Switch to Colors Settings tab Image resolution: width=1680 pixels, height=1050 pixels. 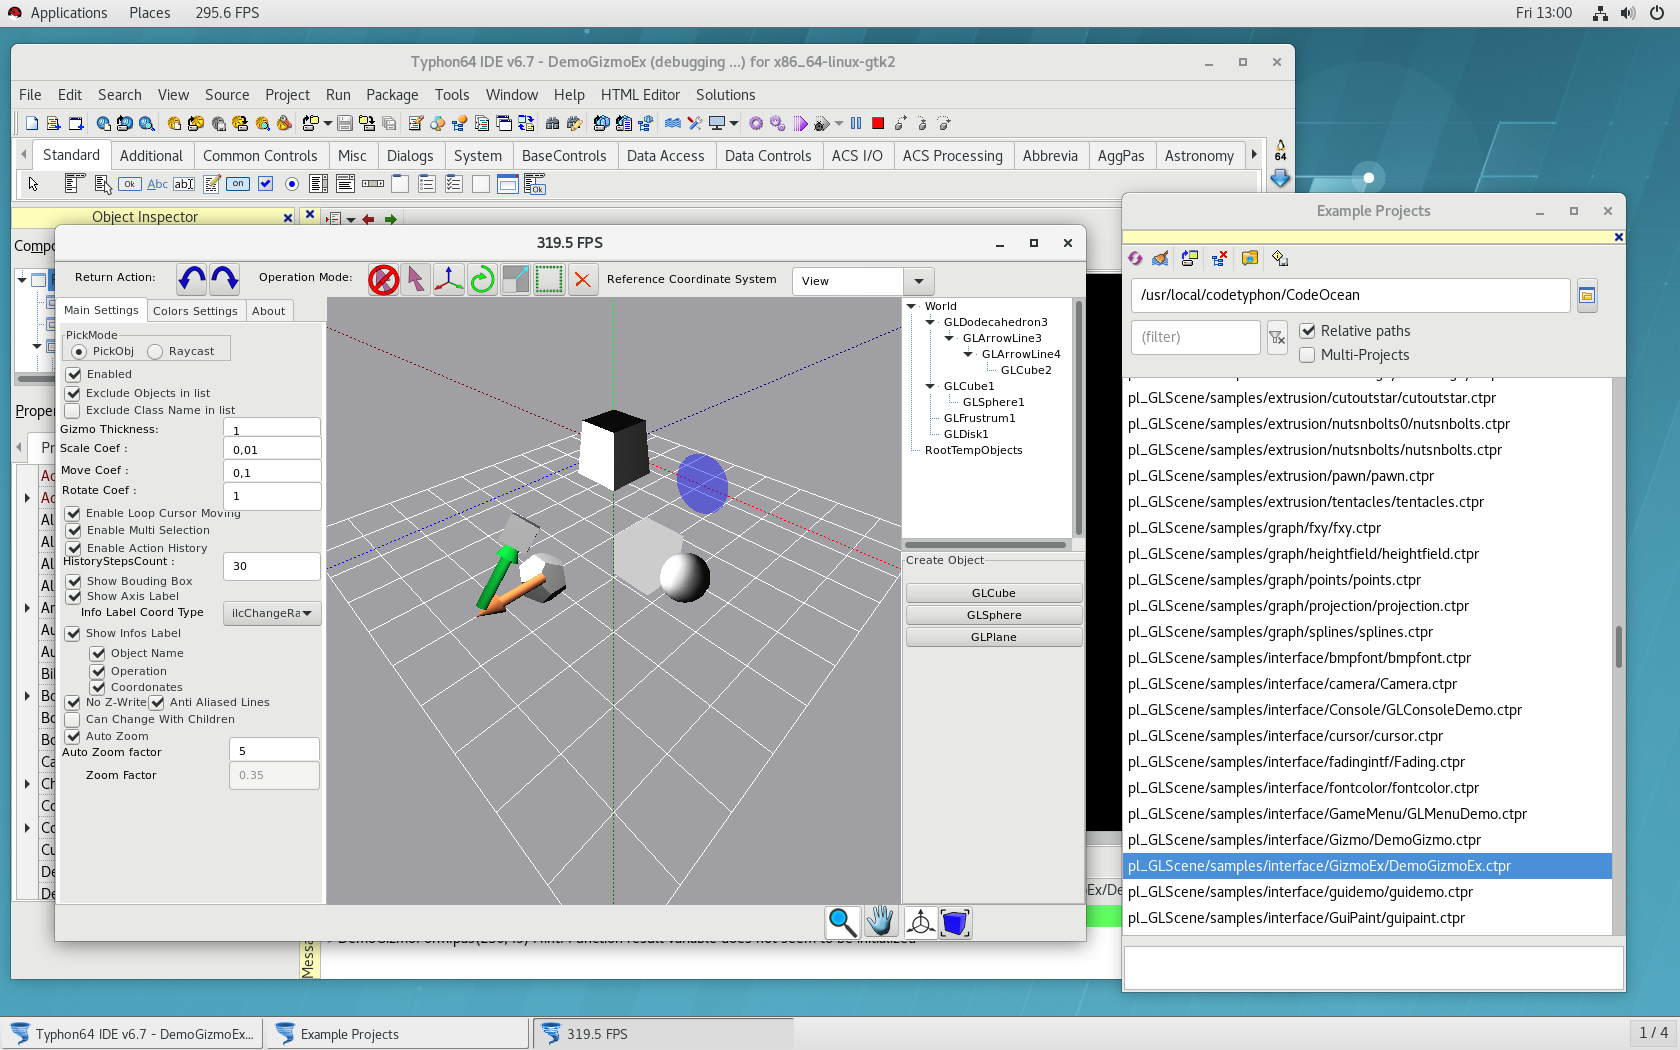195,311
